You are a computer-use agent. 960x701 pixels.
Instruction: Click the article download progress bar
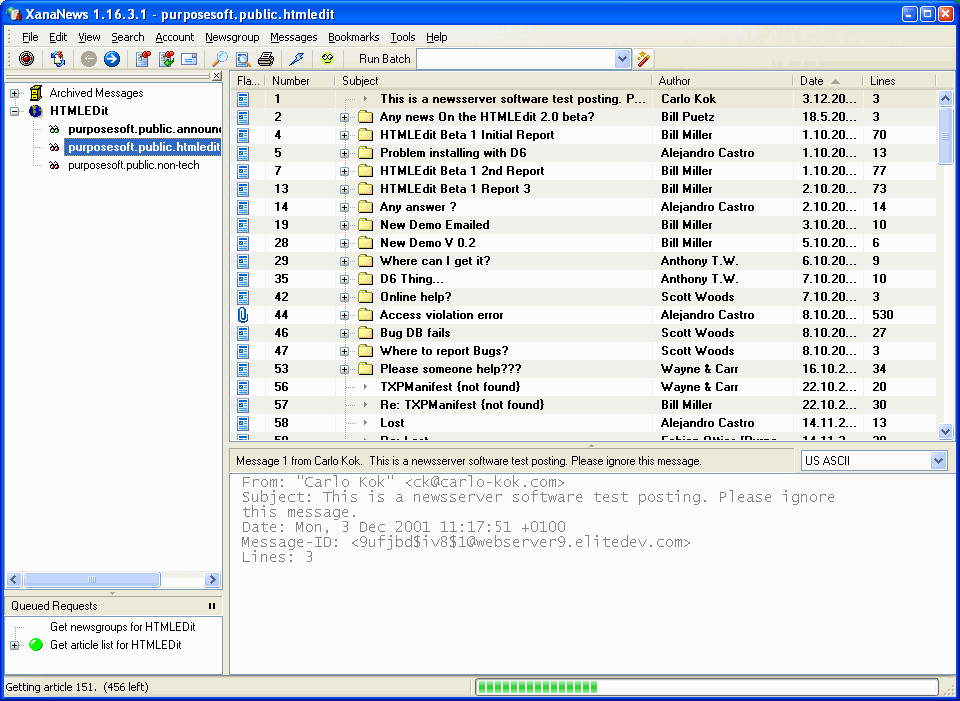(x=707, y=687)
